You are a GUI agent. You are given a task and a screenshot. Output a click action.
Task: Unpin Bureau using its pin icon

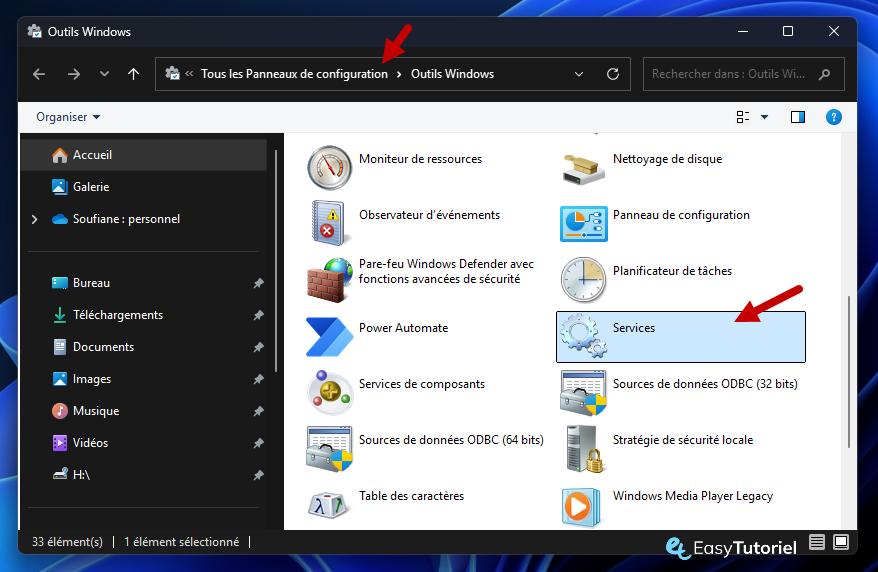[x=258, y=283]
